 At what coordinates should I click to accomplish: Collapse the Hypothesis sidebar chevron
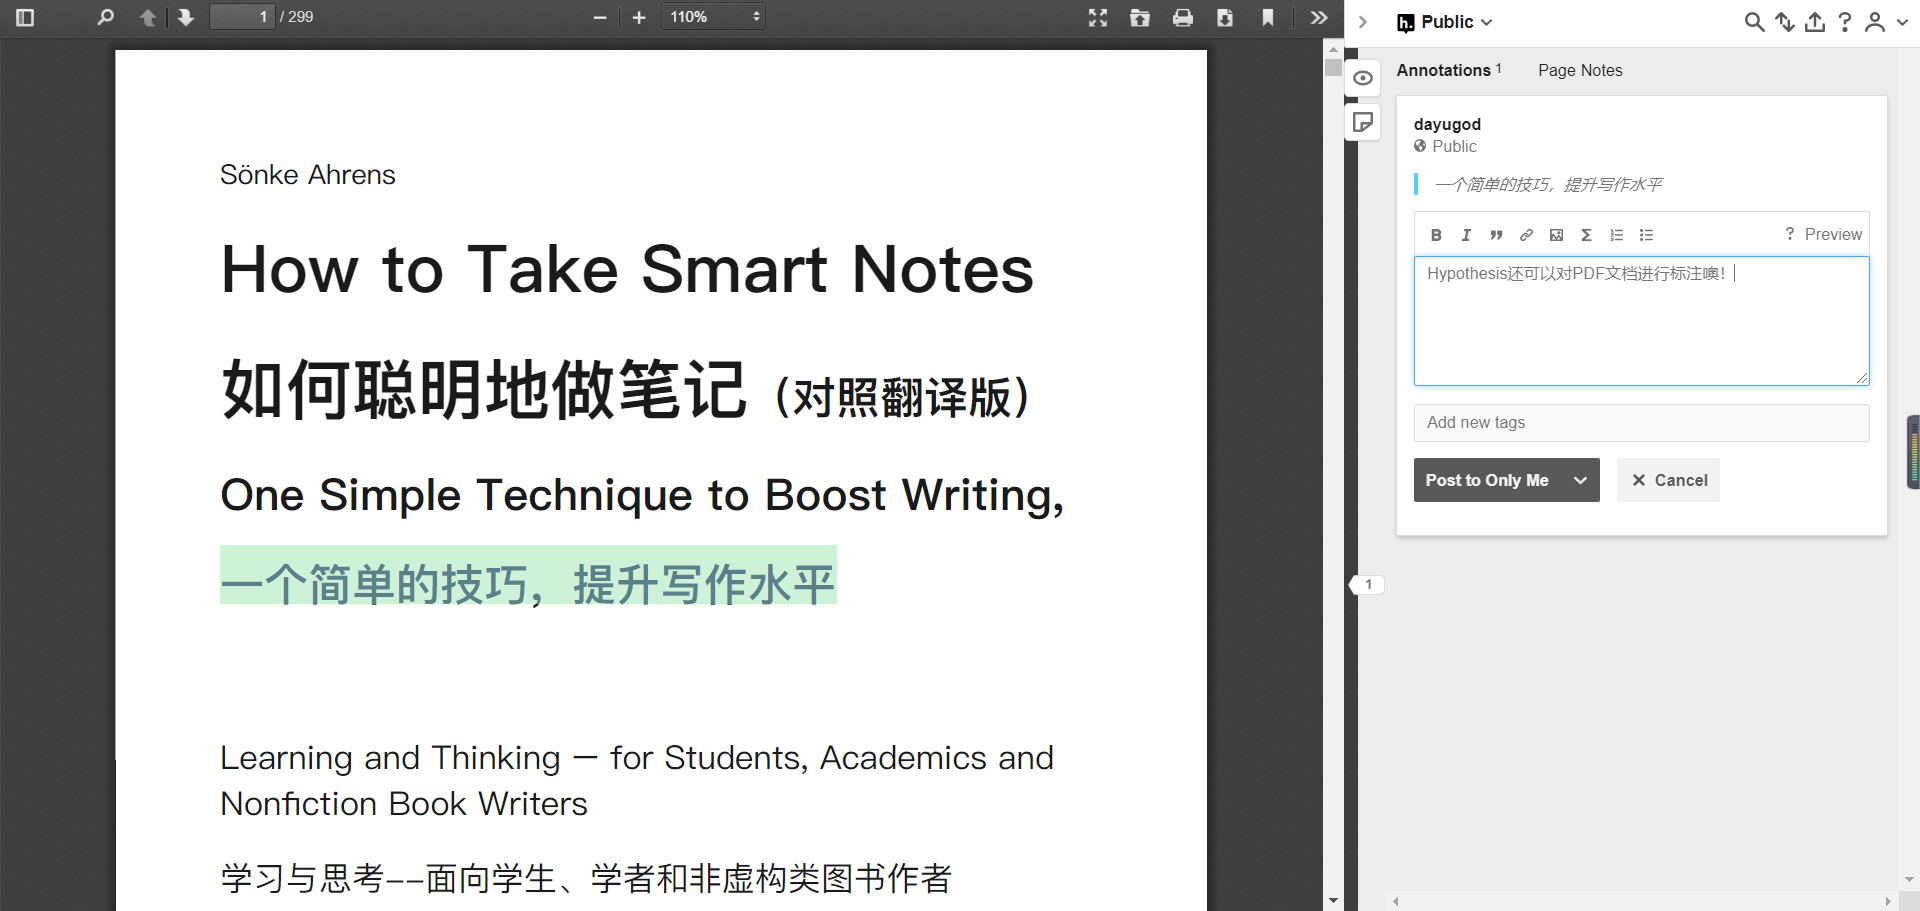(1362, 22)
